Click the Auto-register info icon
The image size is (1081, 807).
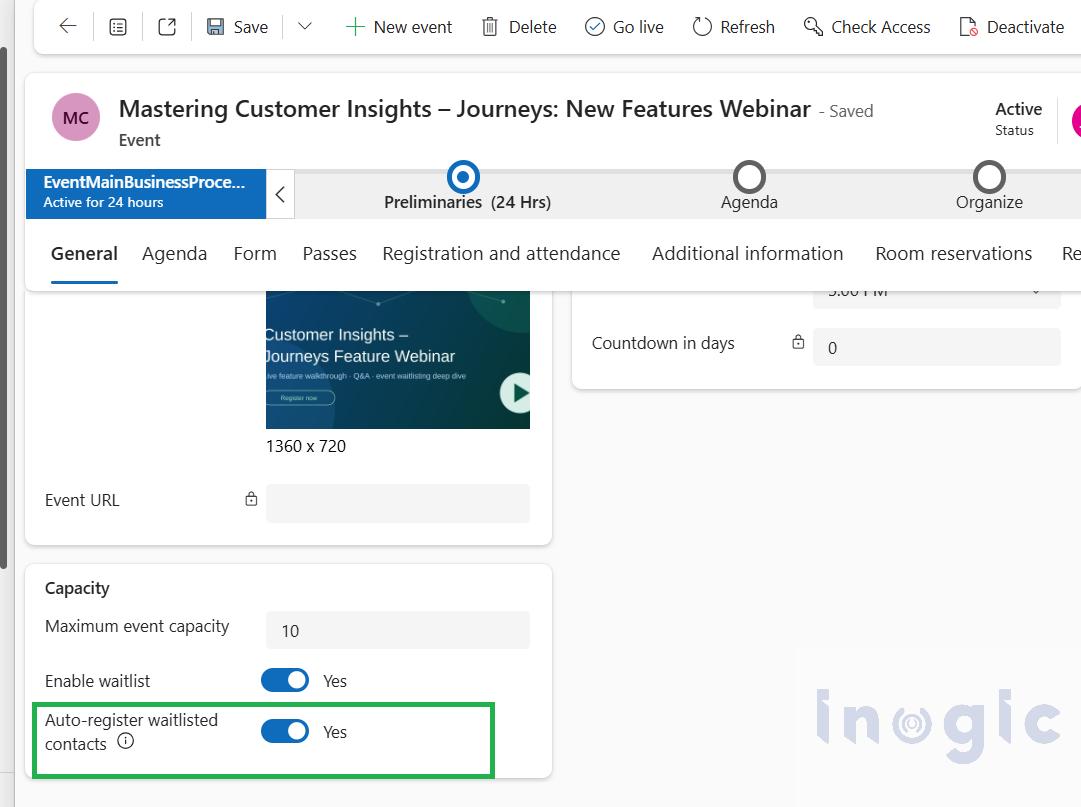click(125, 742)
